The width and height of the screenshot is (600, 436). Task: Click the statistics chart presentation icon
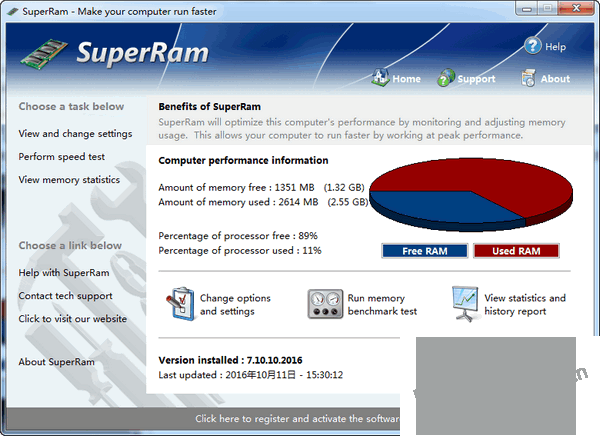pos(465,304)
